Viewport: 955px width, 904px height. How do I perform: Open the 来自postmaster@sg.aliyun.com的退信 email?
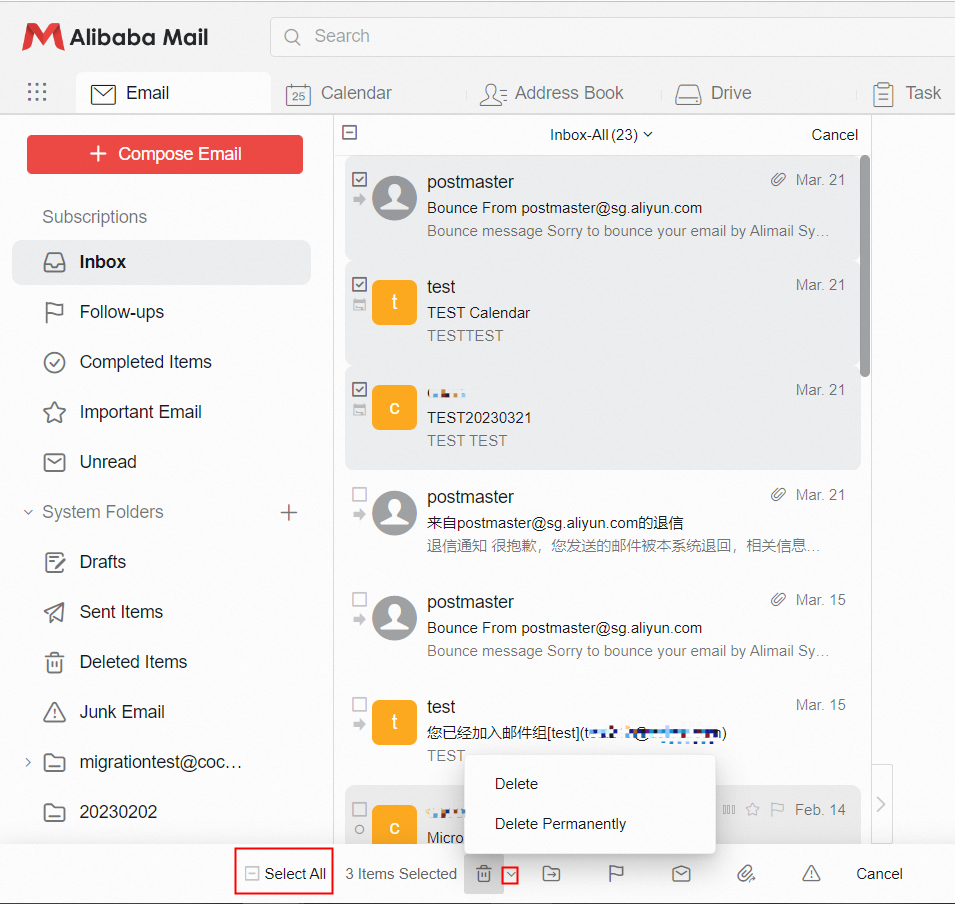coord(555,523)
